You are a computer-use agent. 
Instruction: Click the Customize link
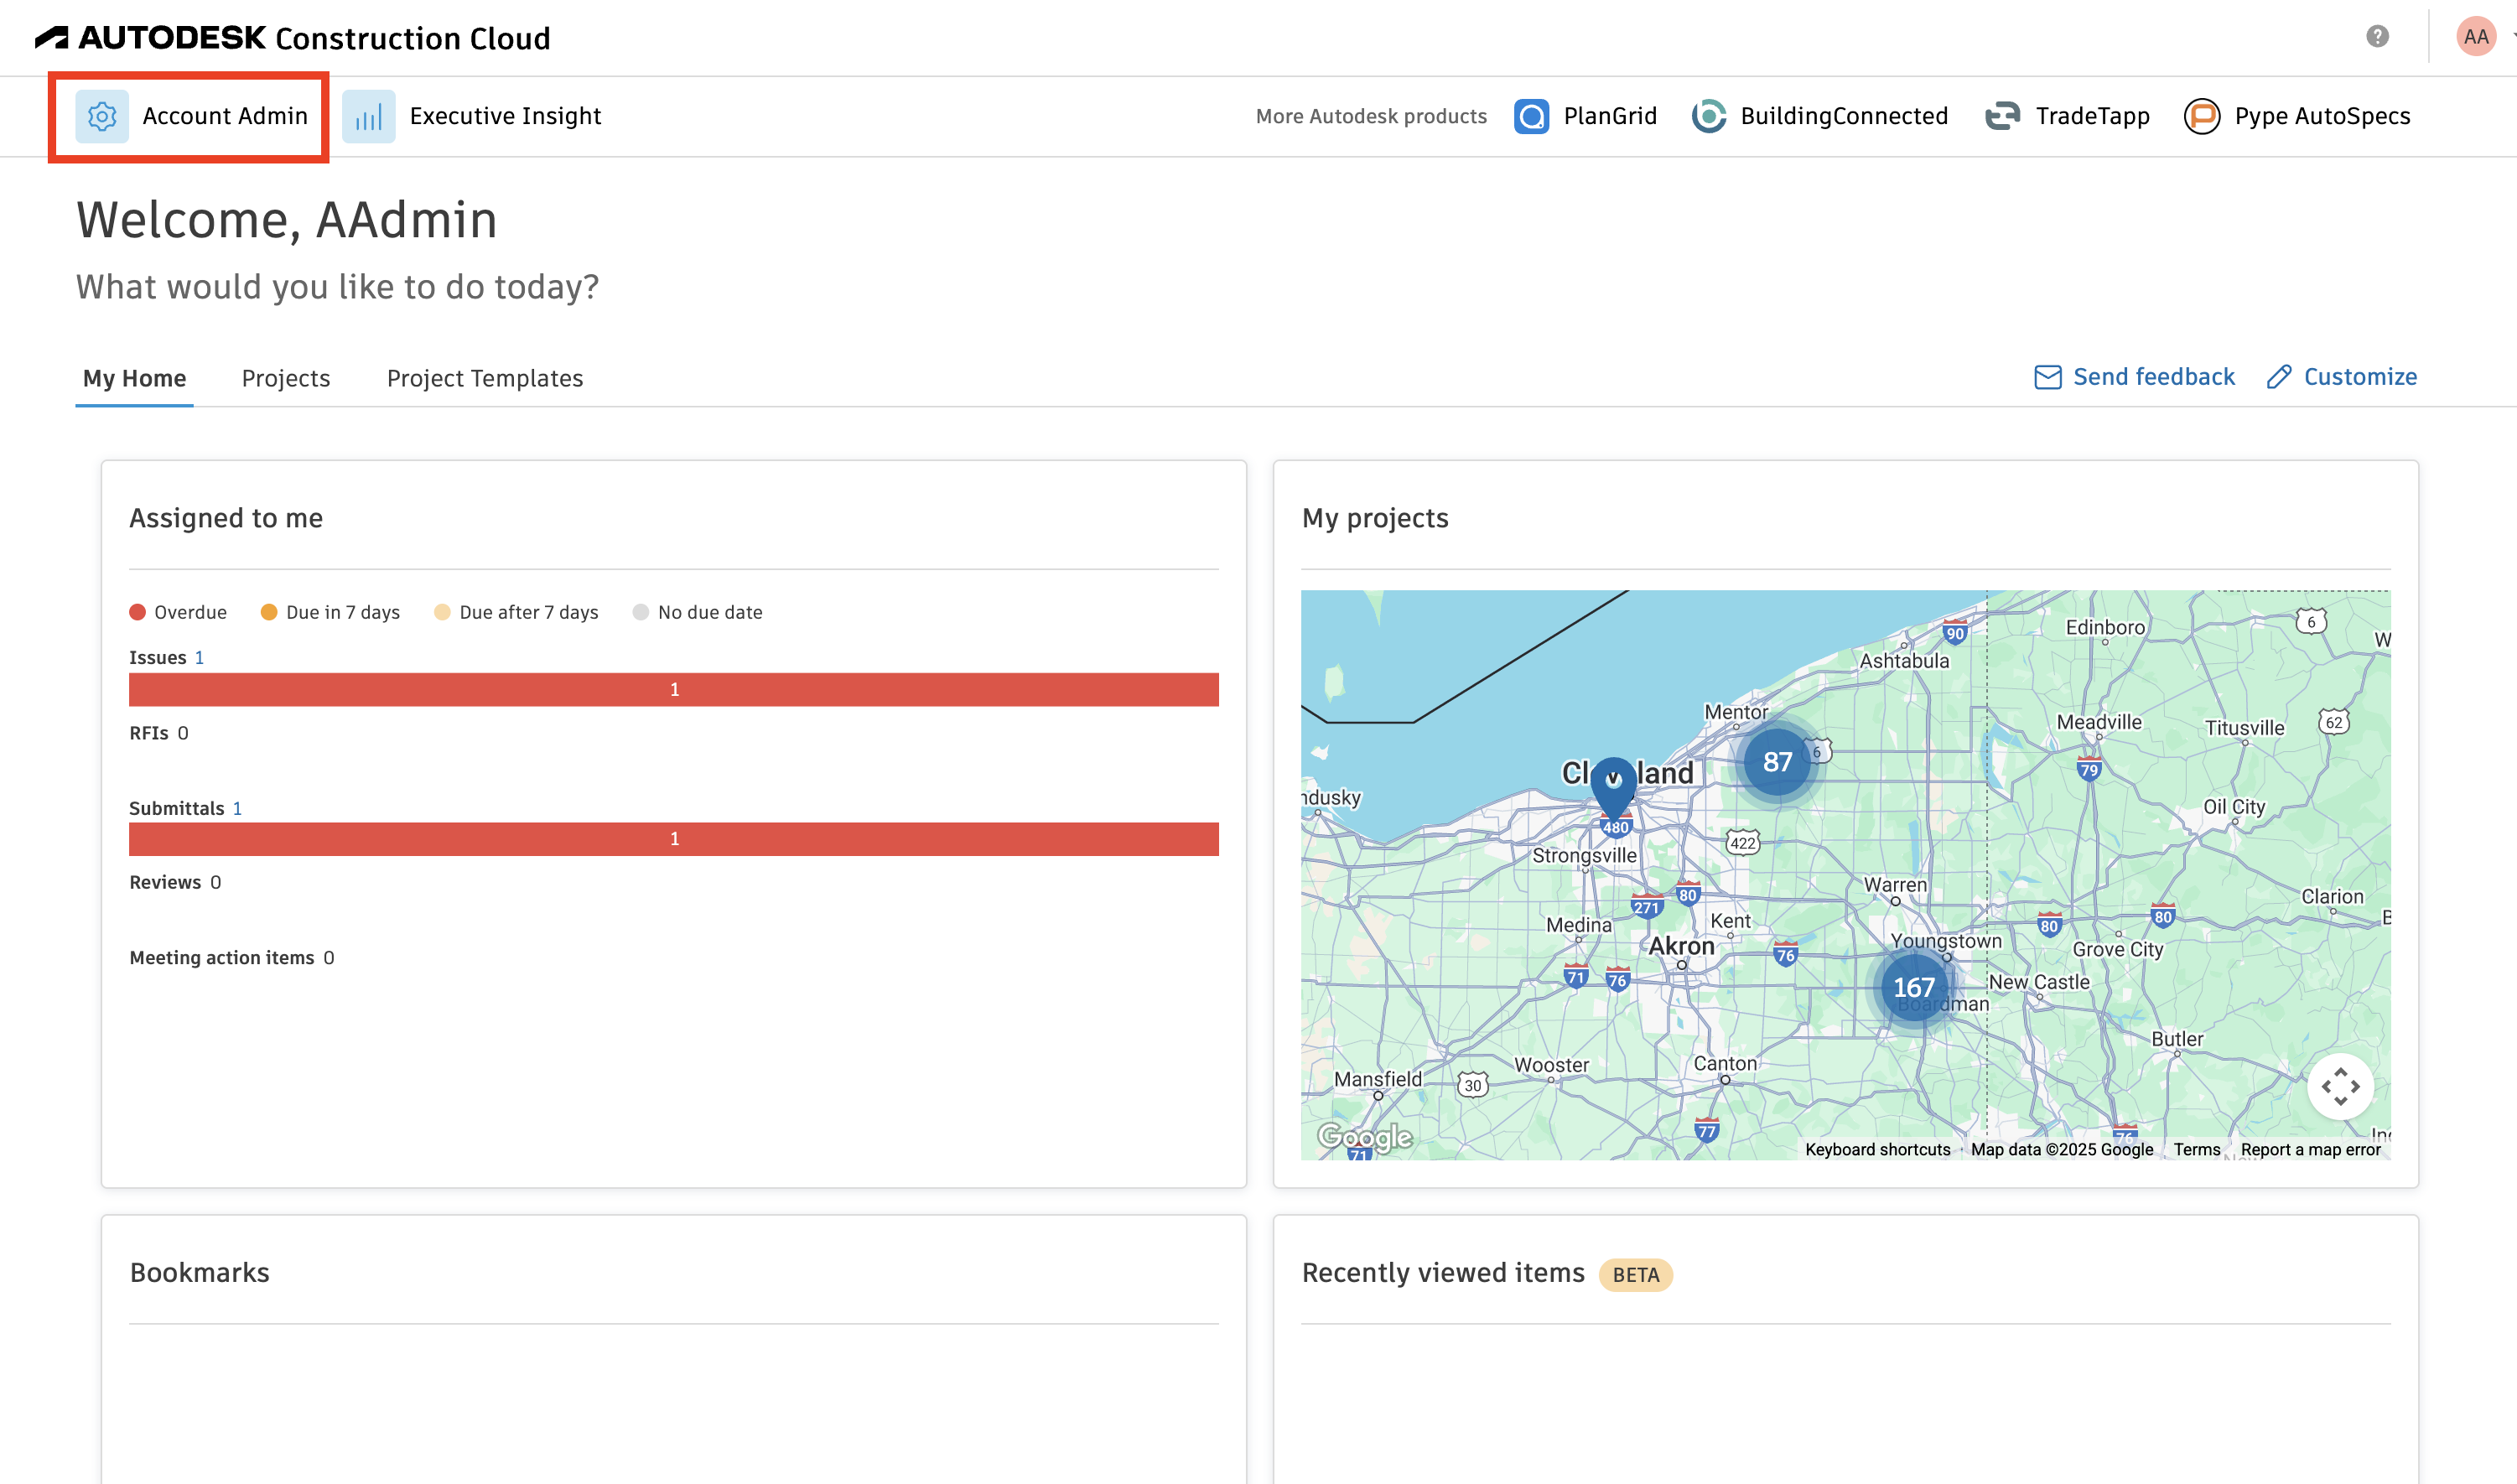pos(2360,377)
